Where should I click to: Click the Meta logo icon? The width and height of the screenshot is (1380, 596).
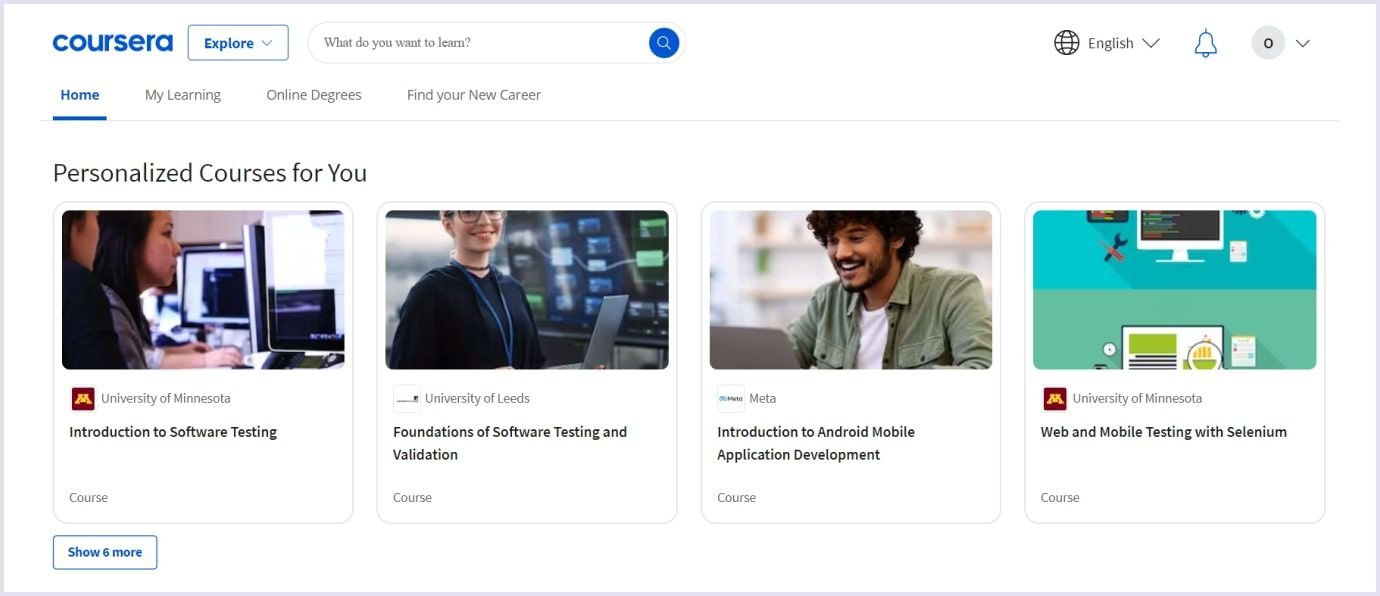click(731, 399)
